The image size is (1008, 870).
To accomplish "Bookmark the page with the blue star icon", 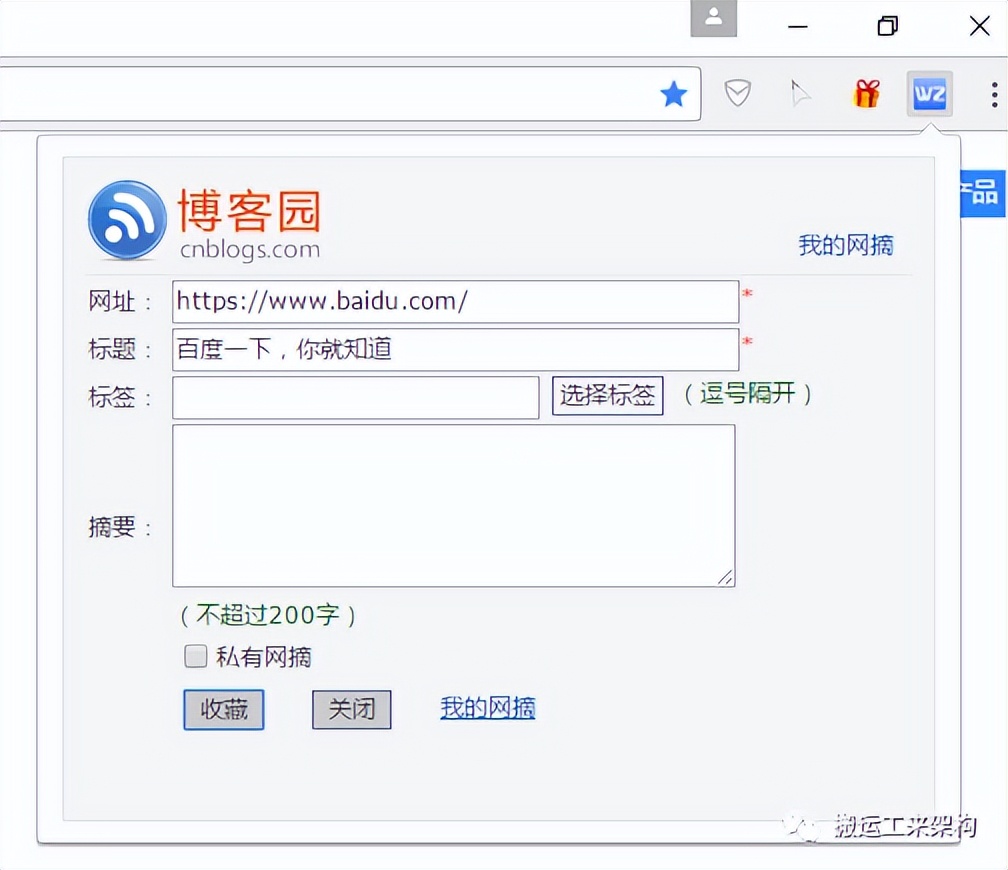I will 674,93.
